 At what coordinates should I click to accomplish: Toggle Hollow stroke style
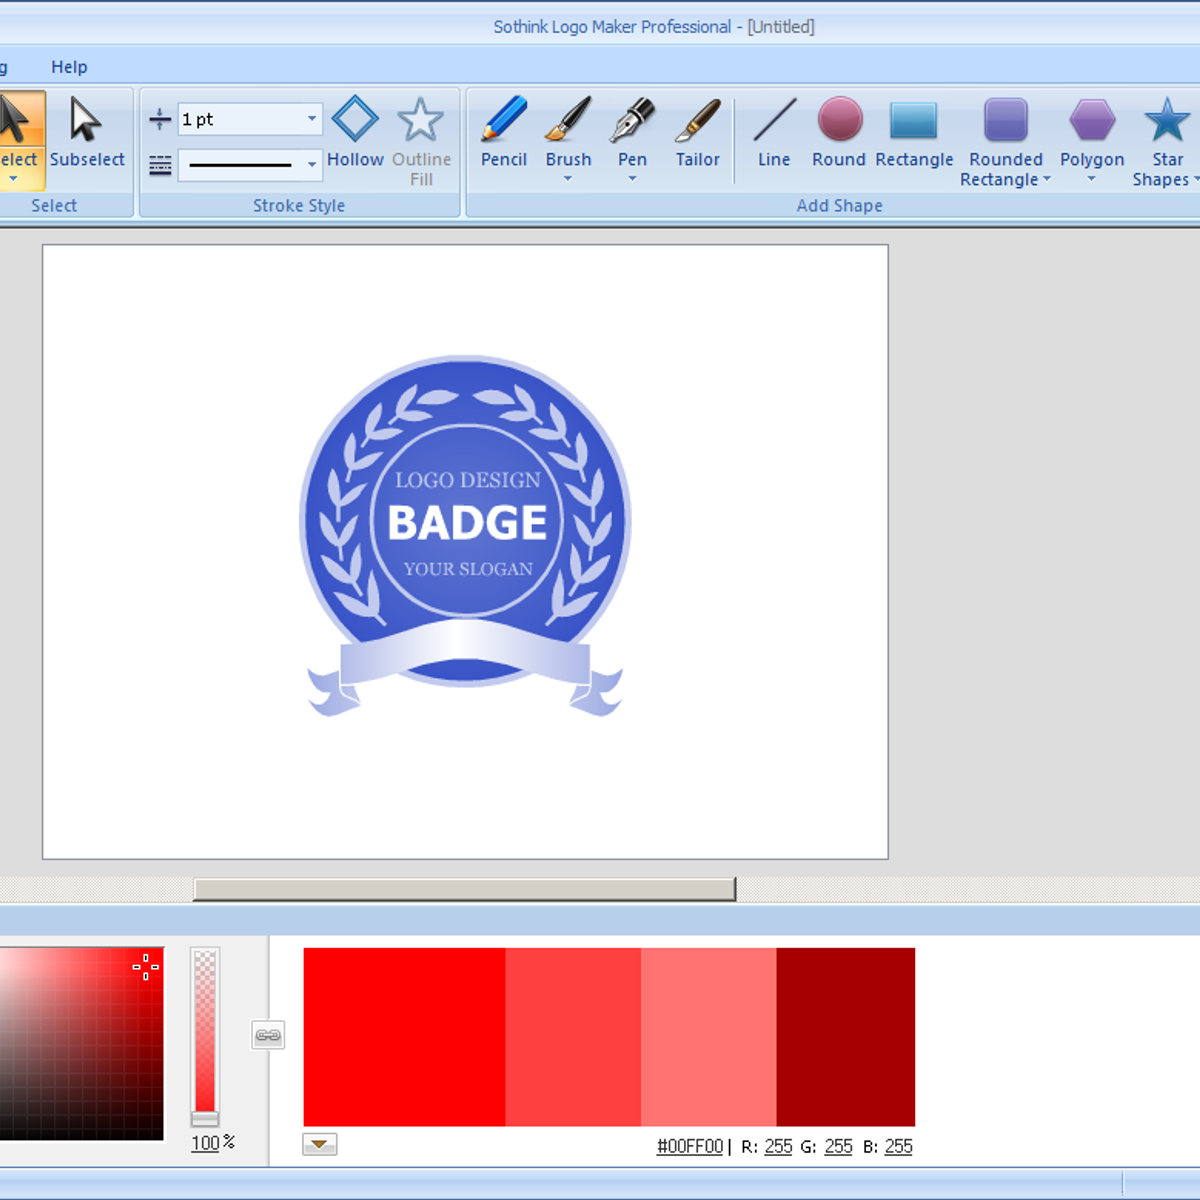click(355, 133)
